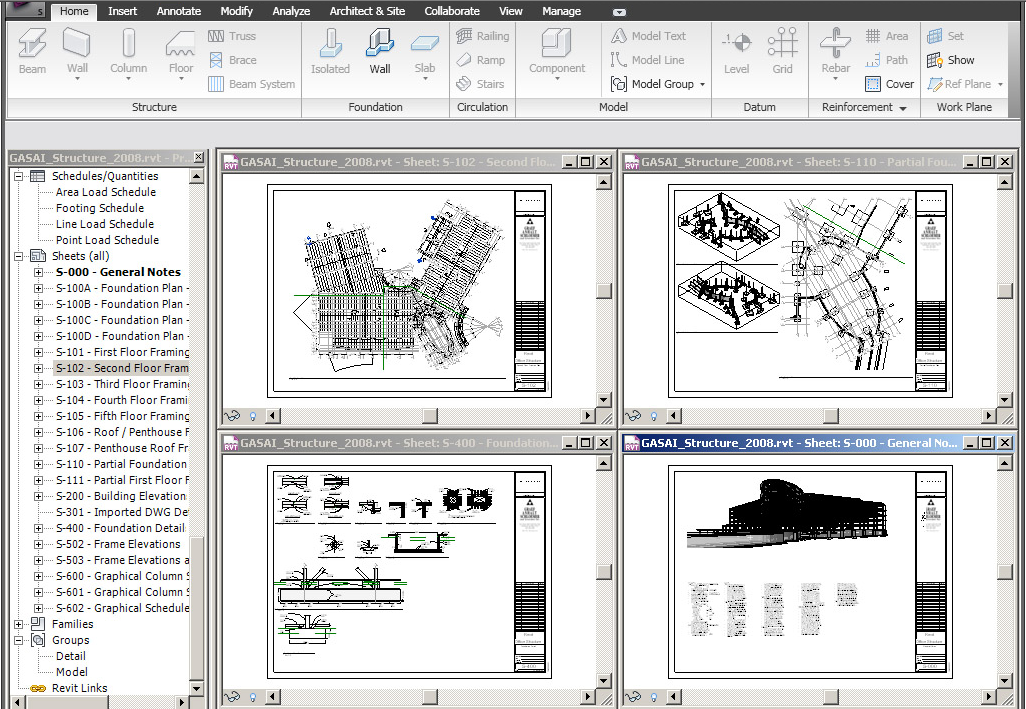Click the Set work plane button

946,36
